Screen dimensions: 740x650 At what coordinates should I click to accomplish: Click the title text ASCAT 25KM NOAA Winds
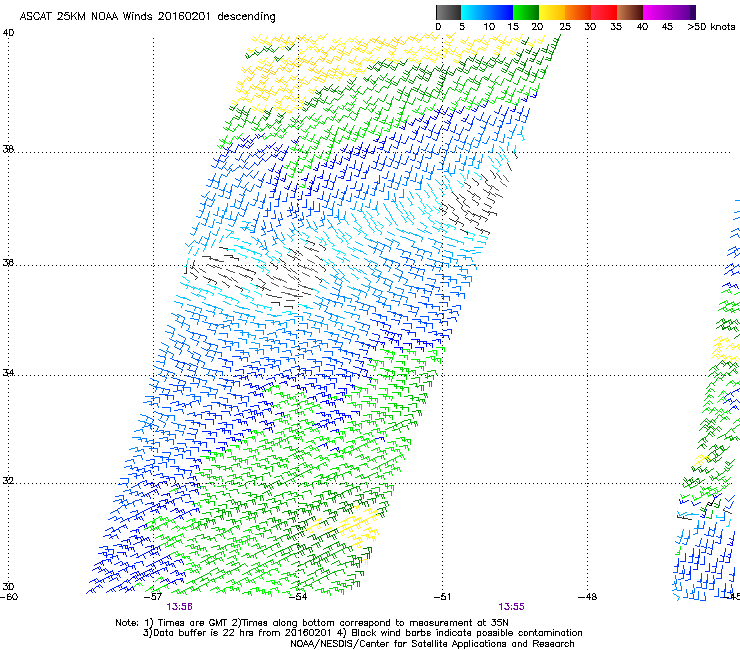(86, 16)
